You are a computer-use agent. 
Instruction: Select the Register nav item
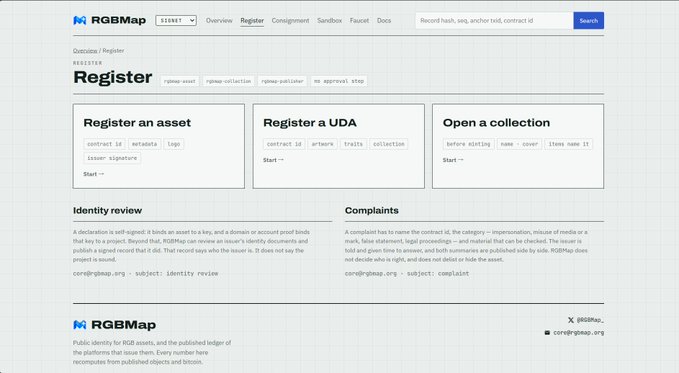(x=252, y=20)
